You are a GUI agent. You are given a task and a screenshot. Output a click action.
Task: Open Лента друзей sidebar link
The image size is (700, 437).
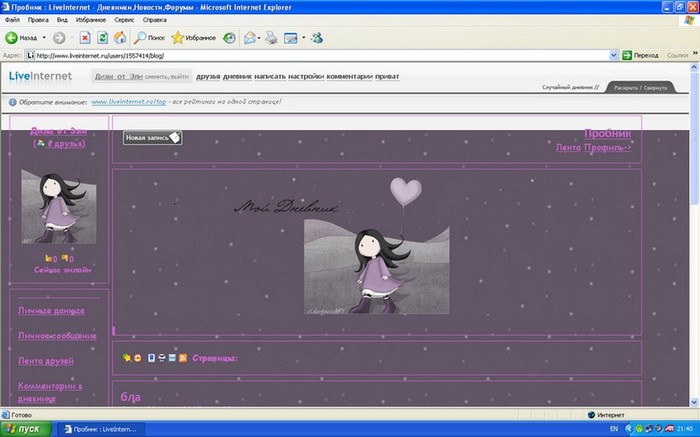point(46,361)
